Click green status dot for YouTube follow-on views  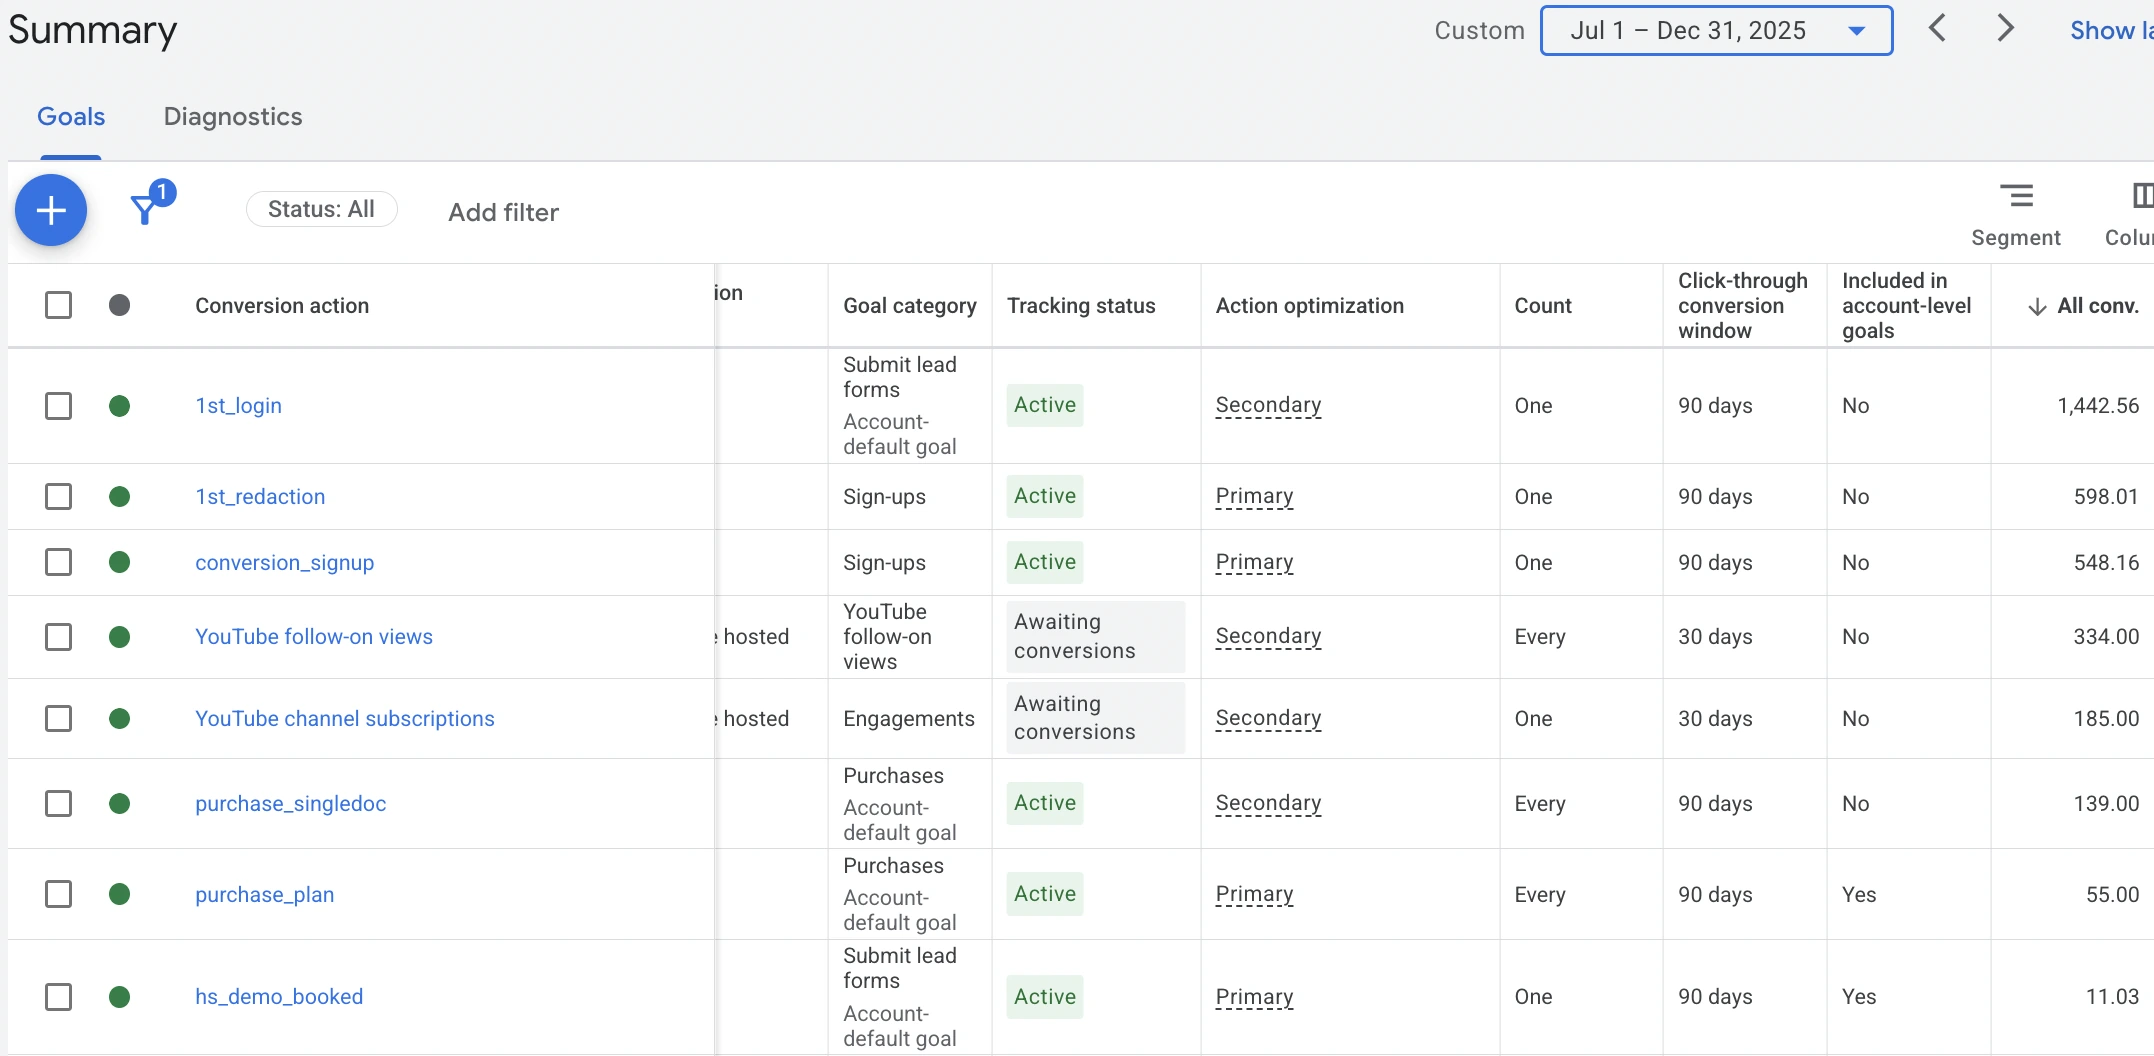tap(119, 636)
